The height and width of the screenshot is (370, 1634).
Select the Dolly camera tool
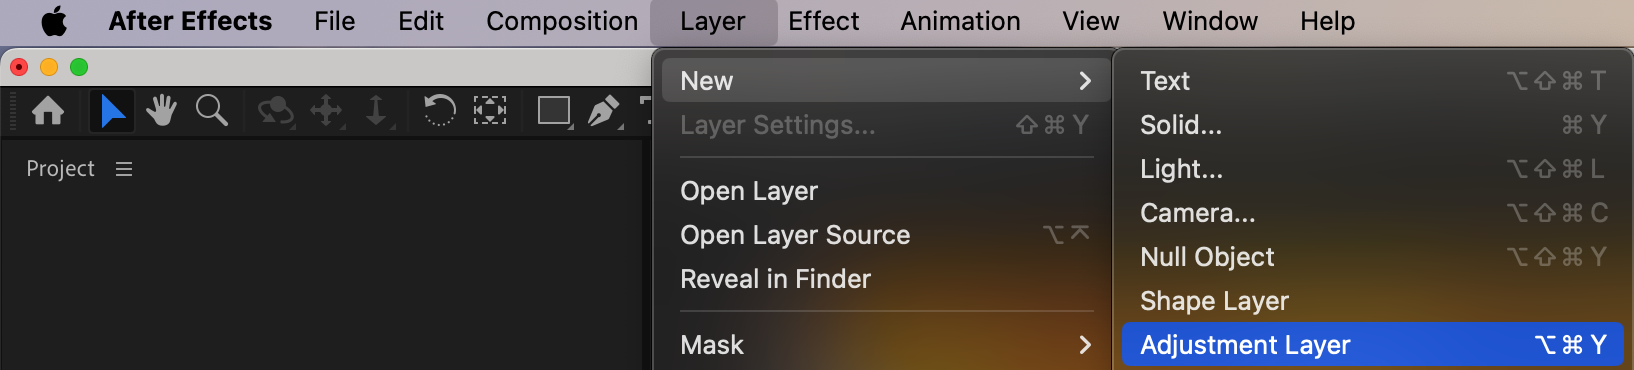coord(377,111)
